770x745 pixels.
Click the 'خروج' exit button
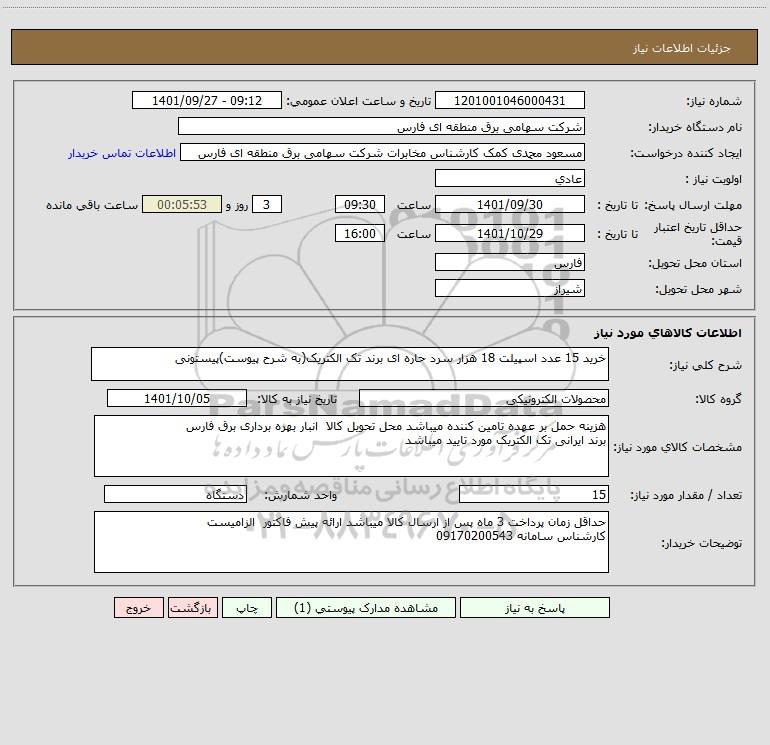tap(138, 607)
